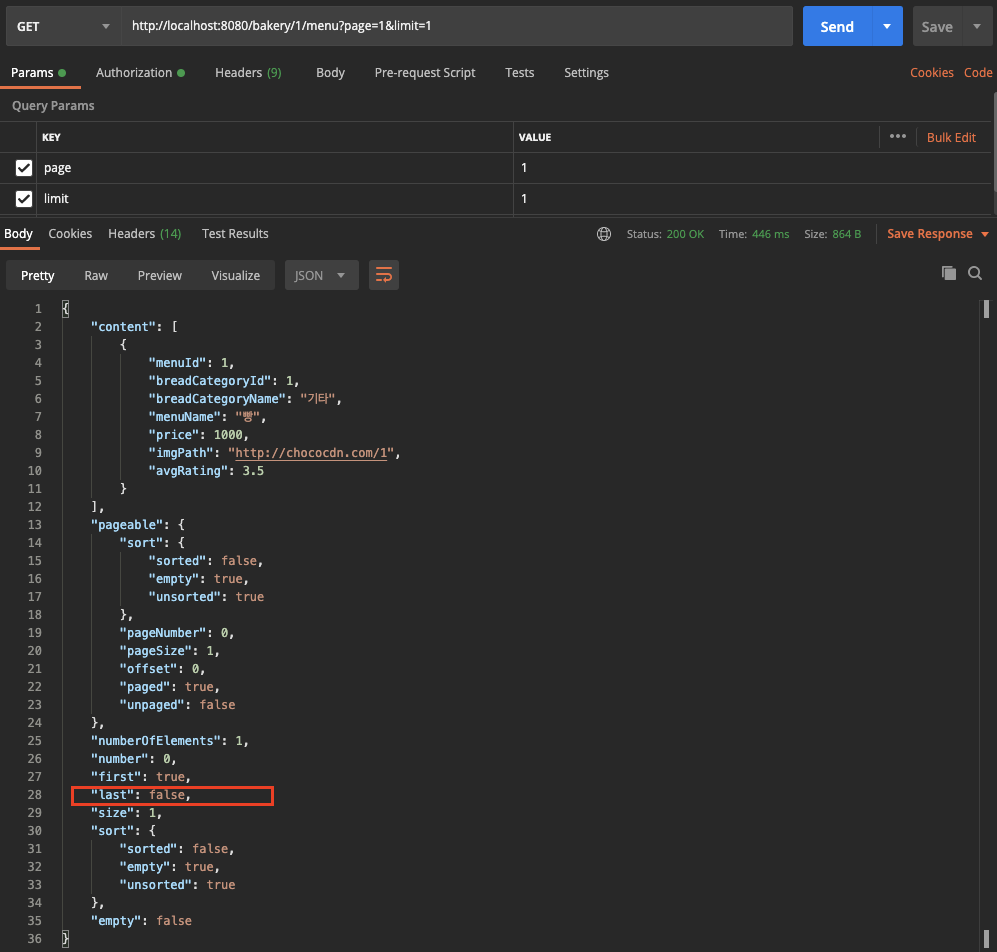The height and width of the screenshot is (952, 997).
Task: Open the Settings tab
Action: (586, 72)
